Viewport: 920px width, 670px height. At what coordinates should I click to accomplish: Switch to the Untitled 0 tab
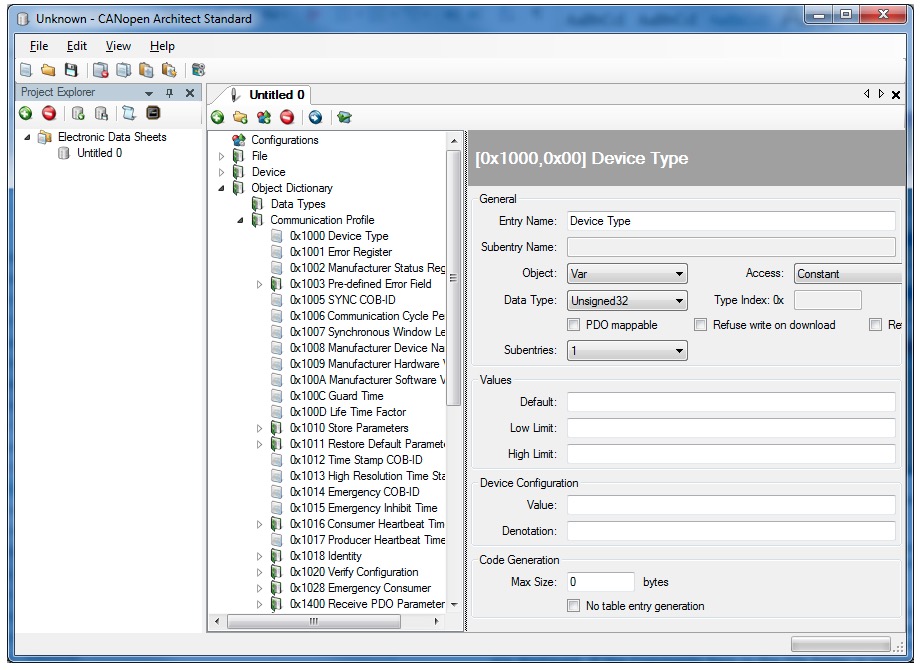(x=276, y=95)
